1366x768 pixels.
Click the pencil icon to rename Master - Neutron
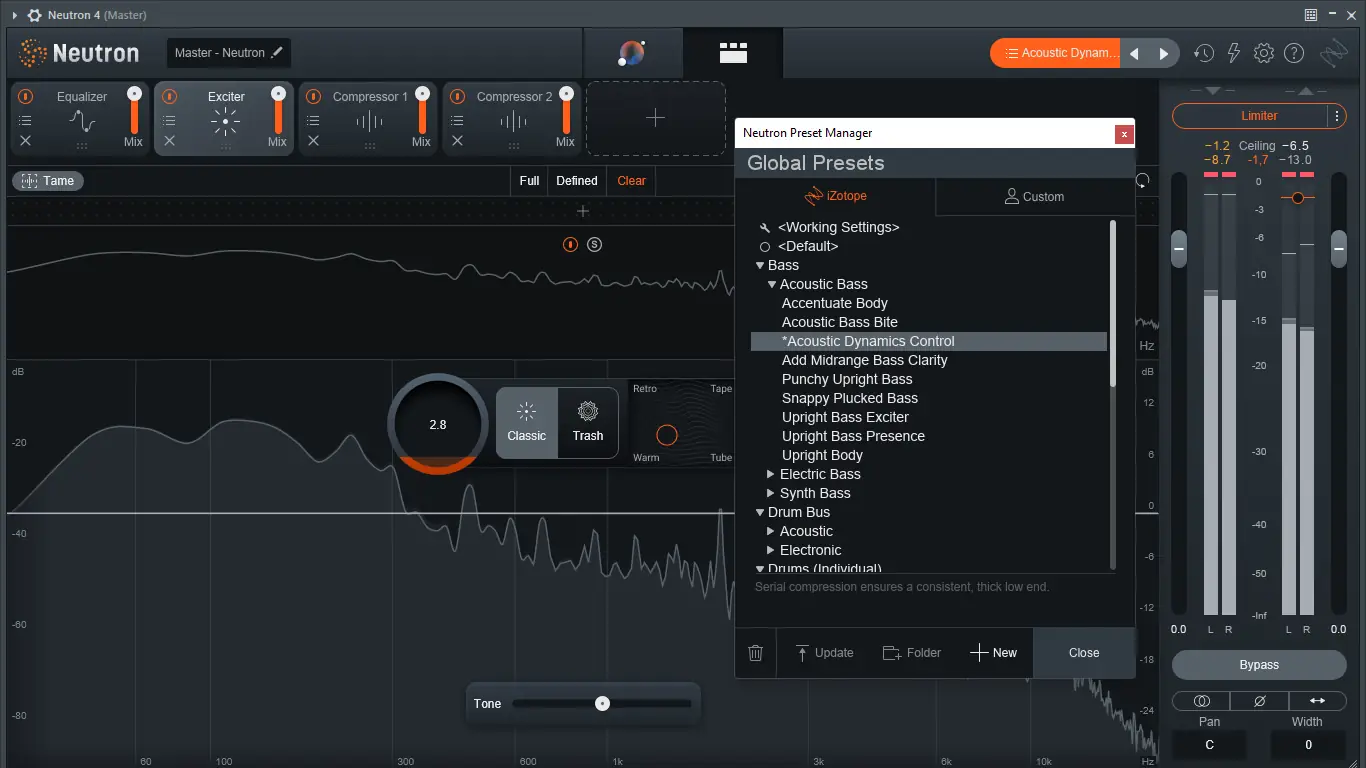pos(277,53)
